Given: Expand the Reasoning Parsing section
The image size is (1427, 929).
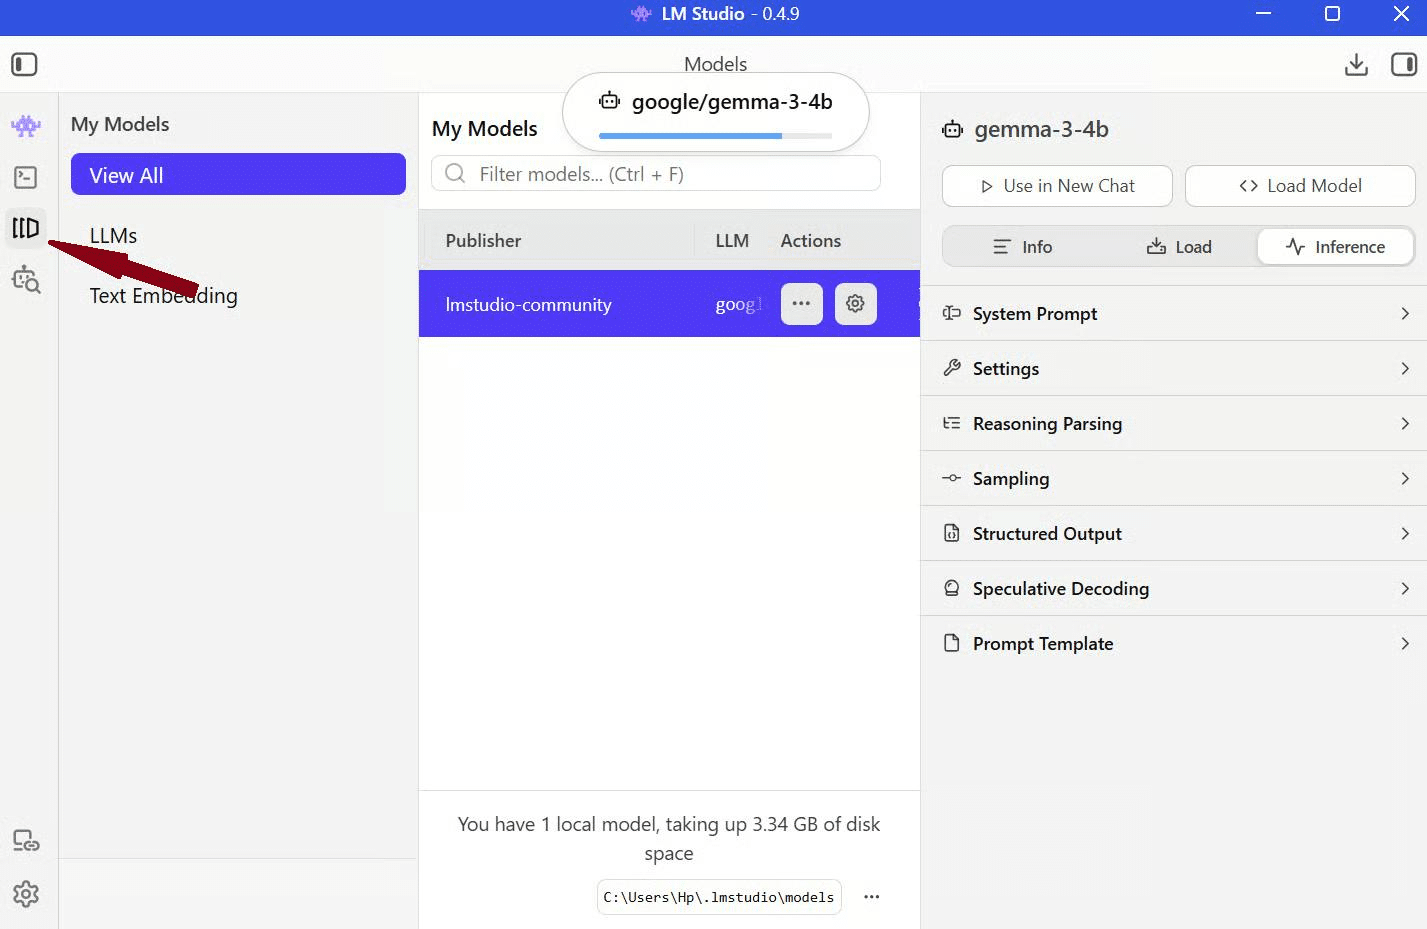Looking at the screenshot, I should point(1174,424).
